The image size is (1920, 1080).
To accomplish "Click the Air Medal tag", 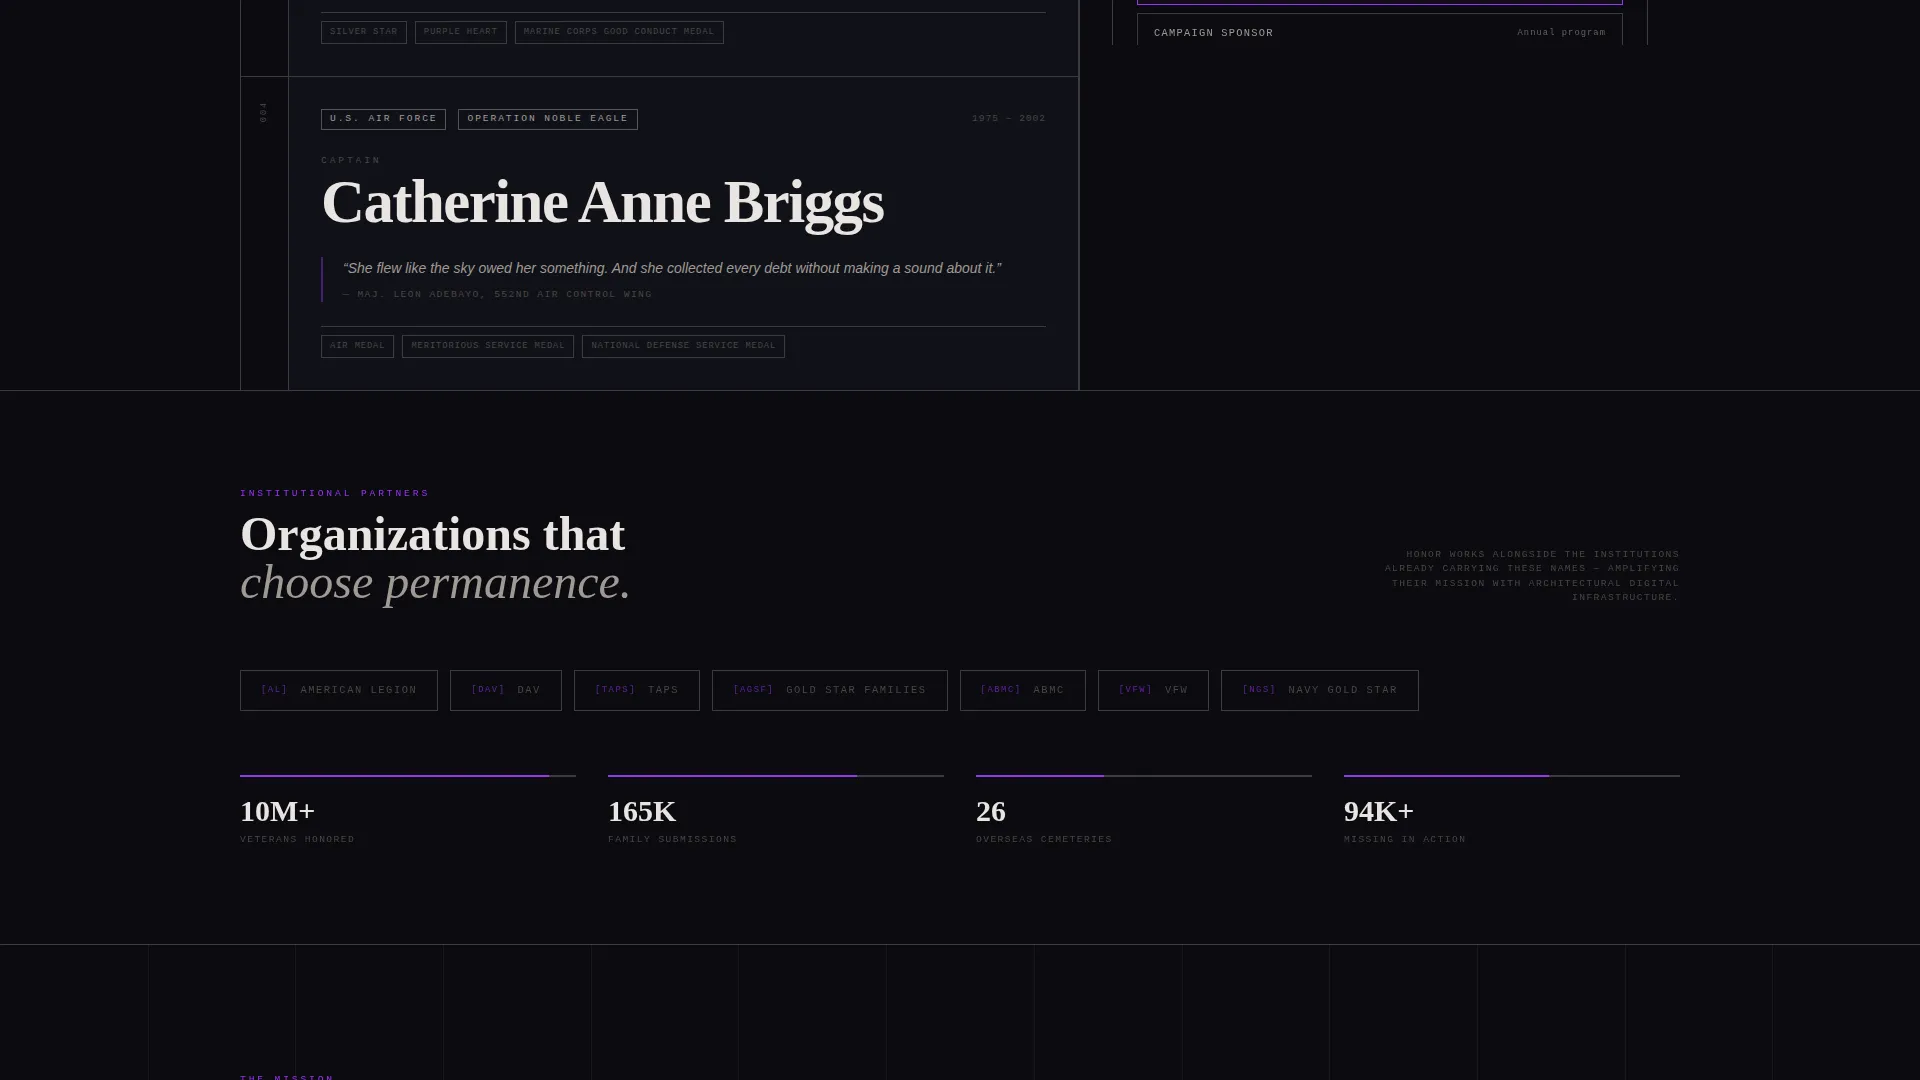I will (357, 346).
